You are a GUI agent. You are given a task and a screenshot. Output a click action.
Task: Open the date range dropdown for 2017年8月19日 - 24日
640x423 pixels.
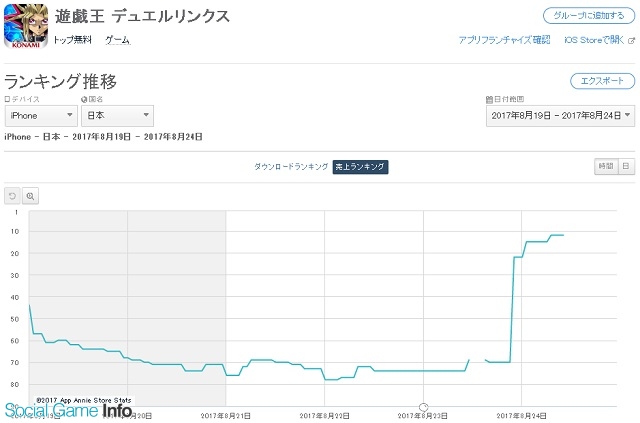pos(560,117)
